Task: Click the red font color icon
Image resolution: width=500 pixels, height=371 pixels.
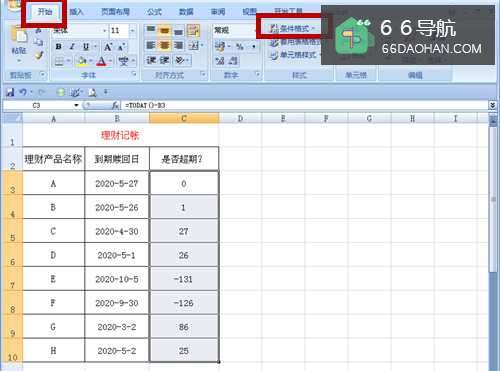Action: click(101, 61)
